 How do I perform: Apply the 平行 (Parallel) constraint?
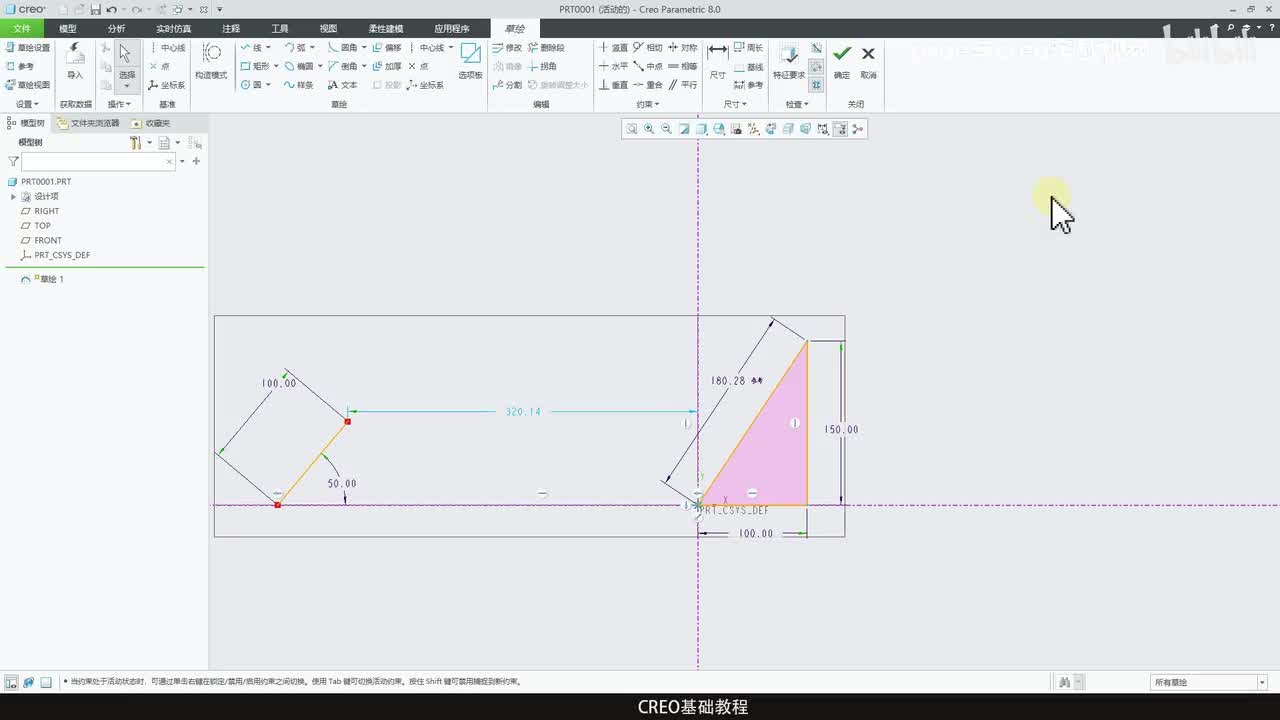point(683,85)
